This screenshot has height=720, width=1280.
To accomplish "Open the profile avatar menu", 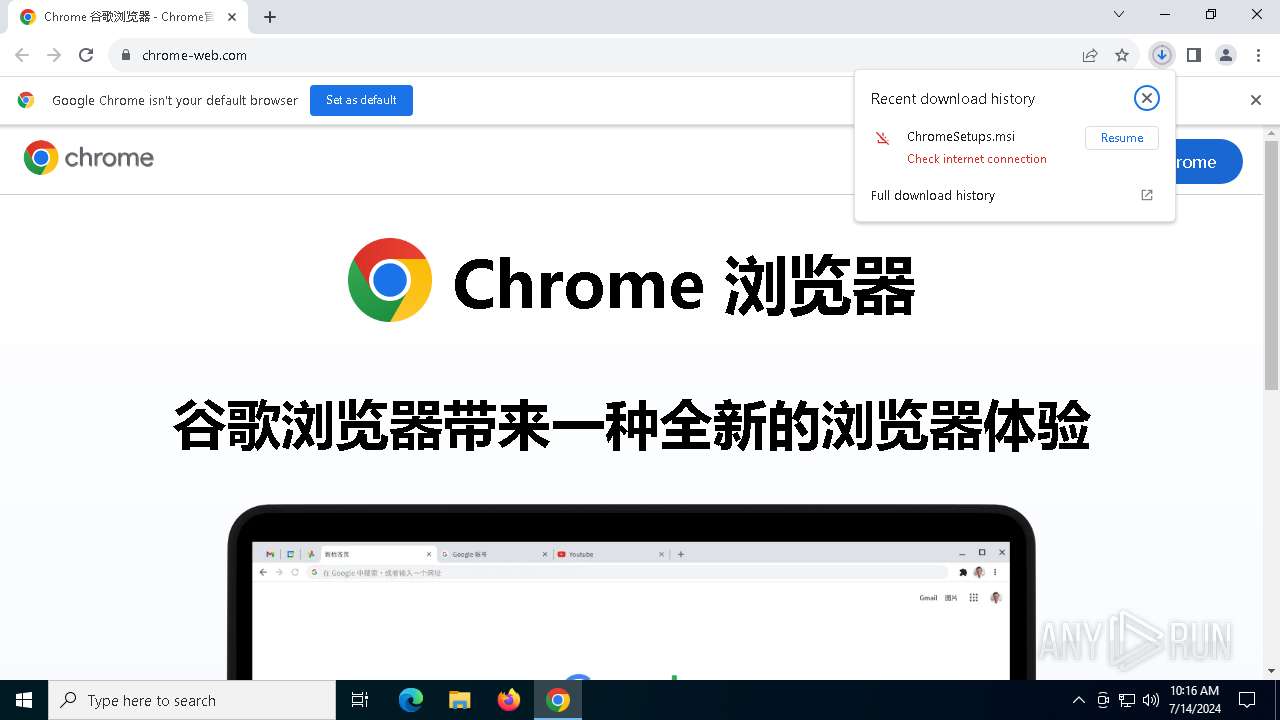I will pyautogui.click(x=1226, y=55).
